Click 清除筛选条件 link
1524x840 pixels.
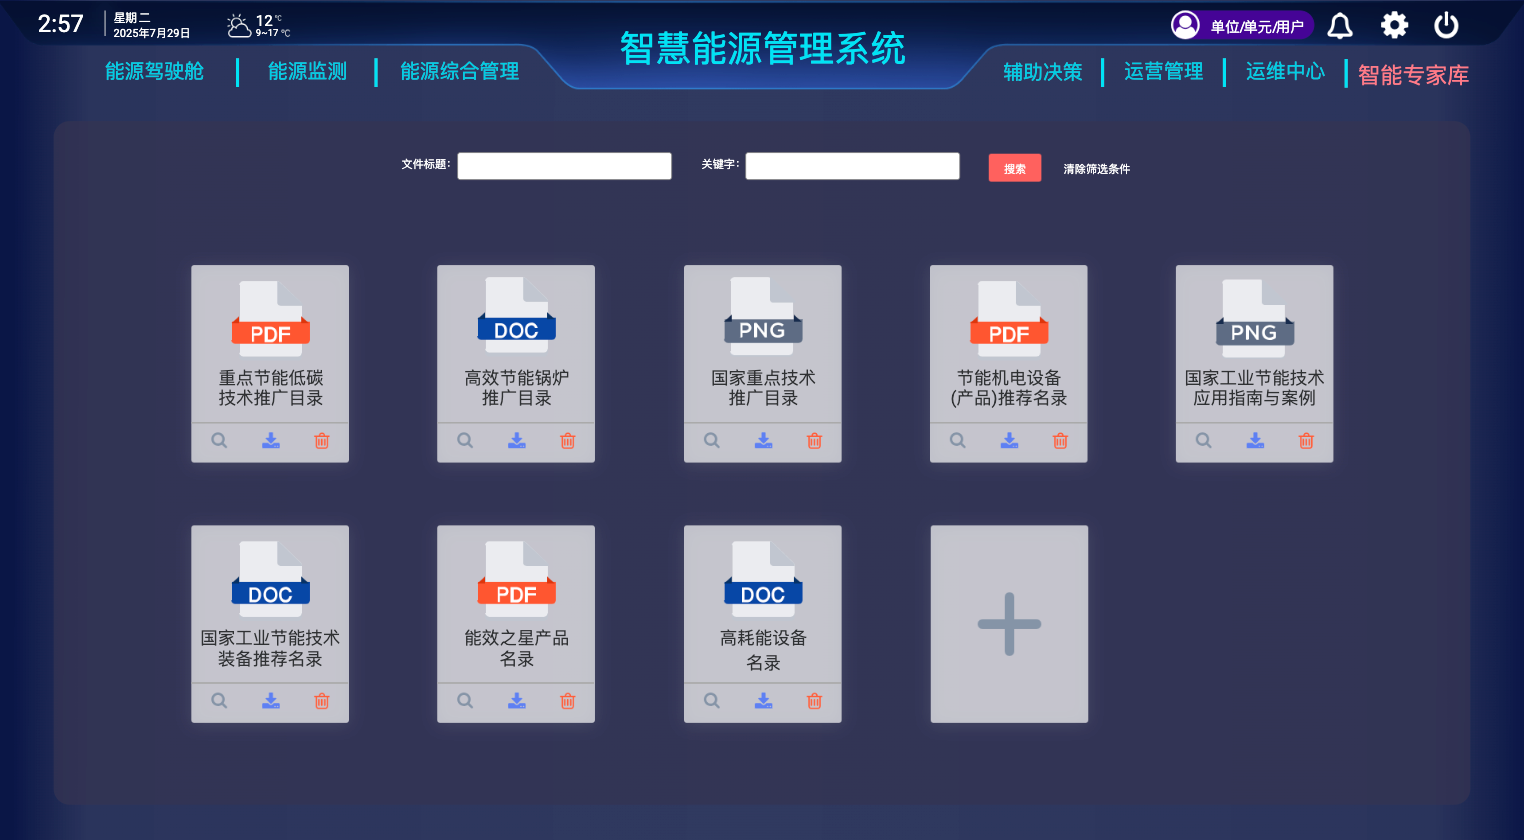click(x=1097, y=169)
